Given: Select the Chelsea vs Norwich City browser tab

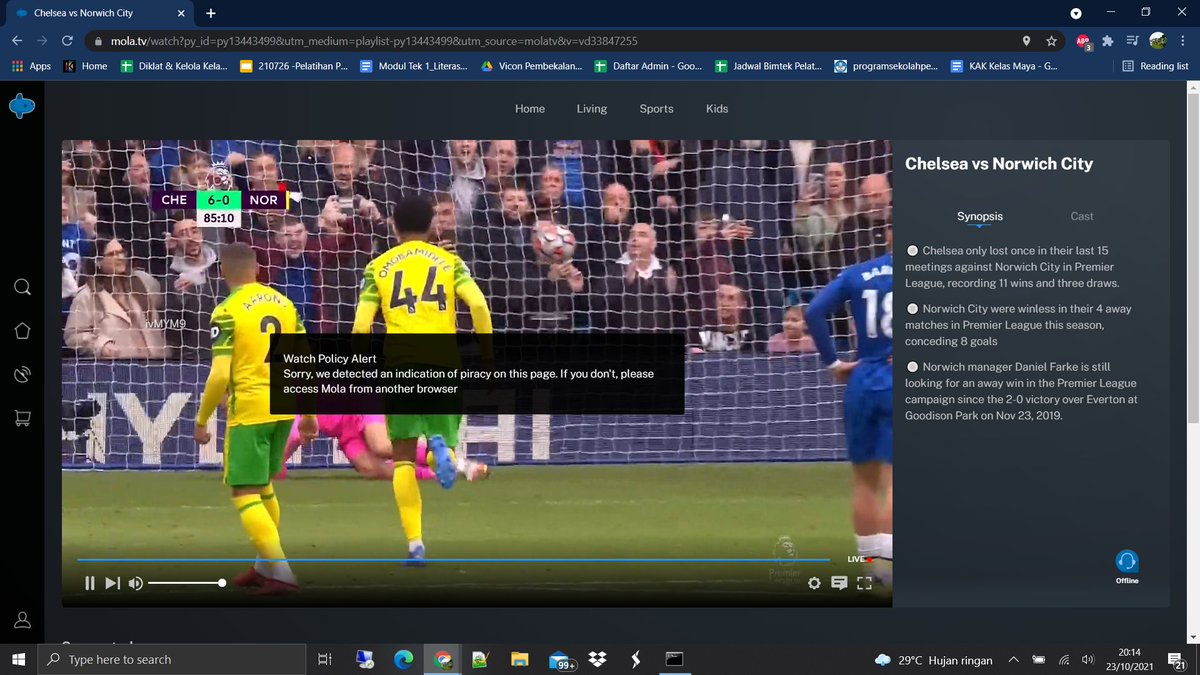Looking at the screenshot, I should (98, 13).
